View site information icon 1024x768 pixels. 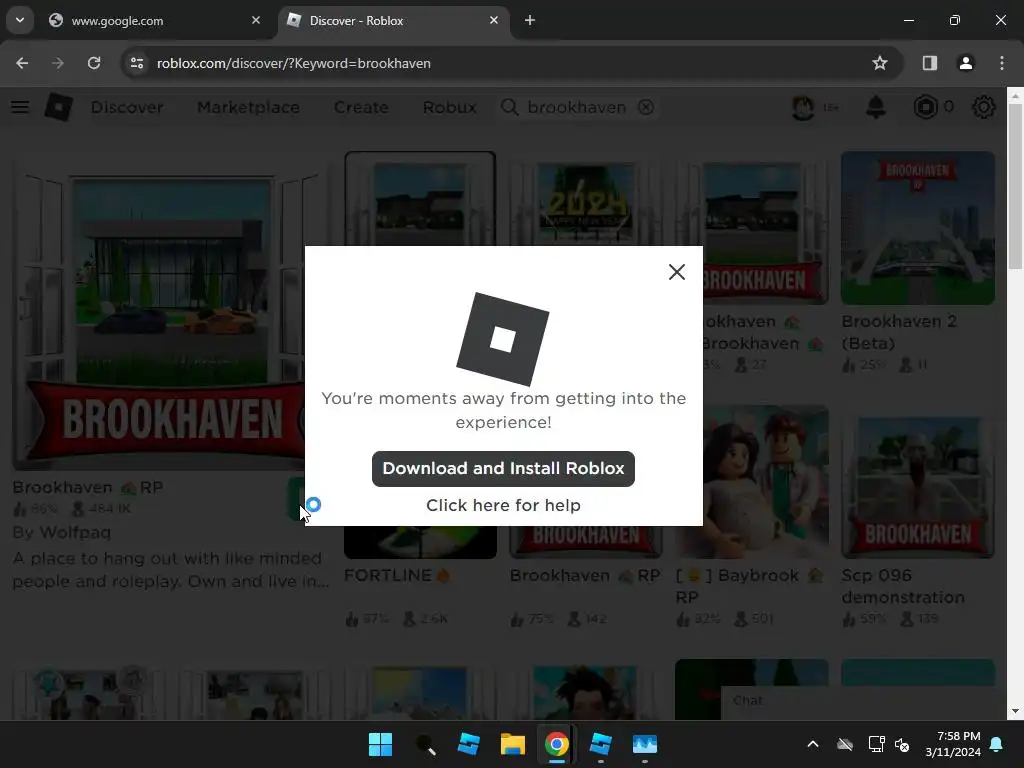(x=136, y=63)
